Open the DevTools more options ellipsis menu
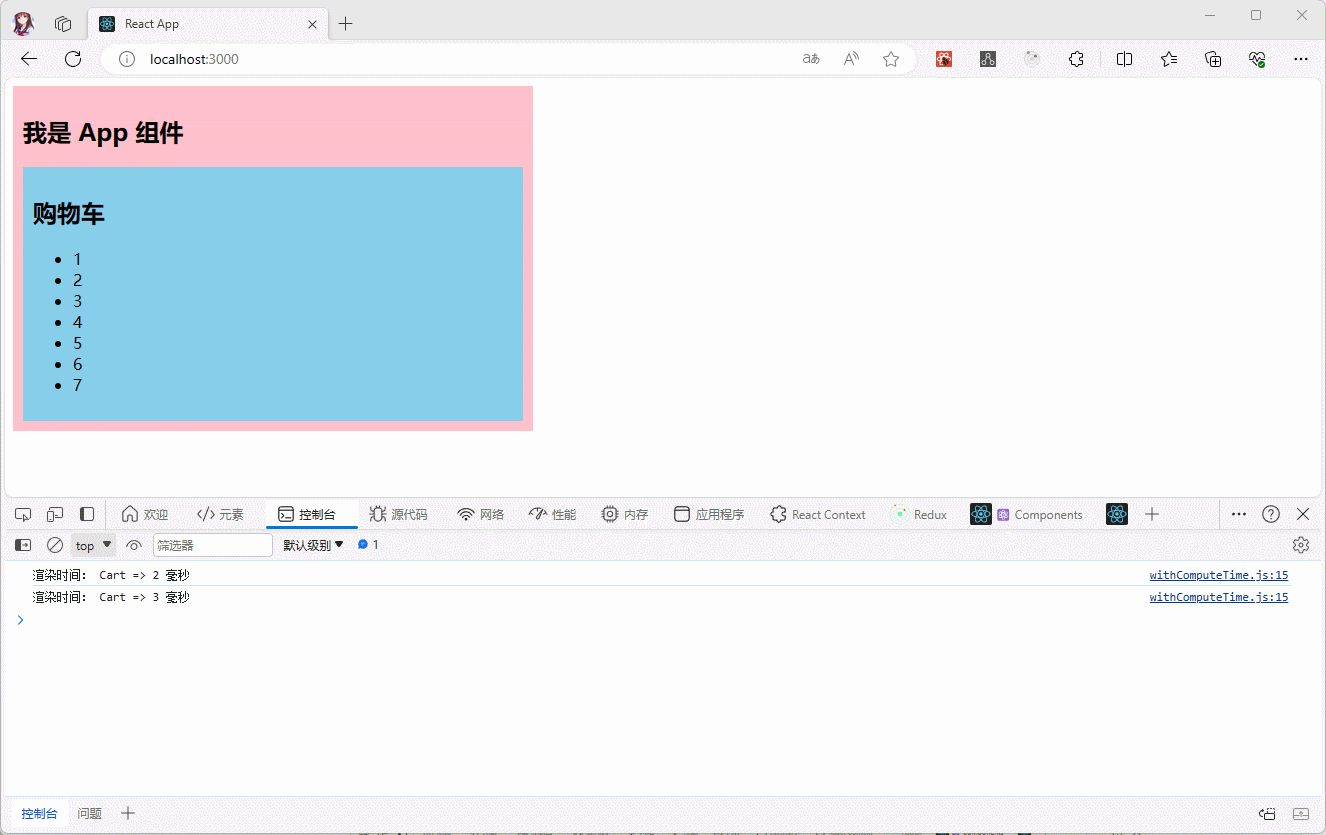 (1238, 514)
